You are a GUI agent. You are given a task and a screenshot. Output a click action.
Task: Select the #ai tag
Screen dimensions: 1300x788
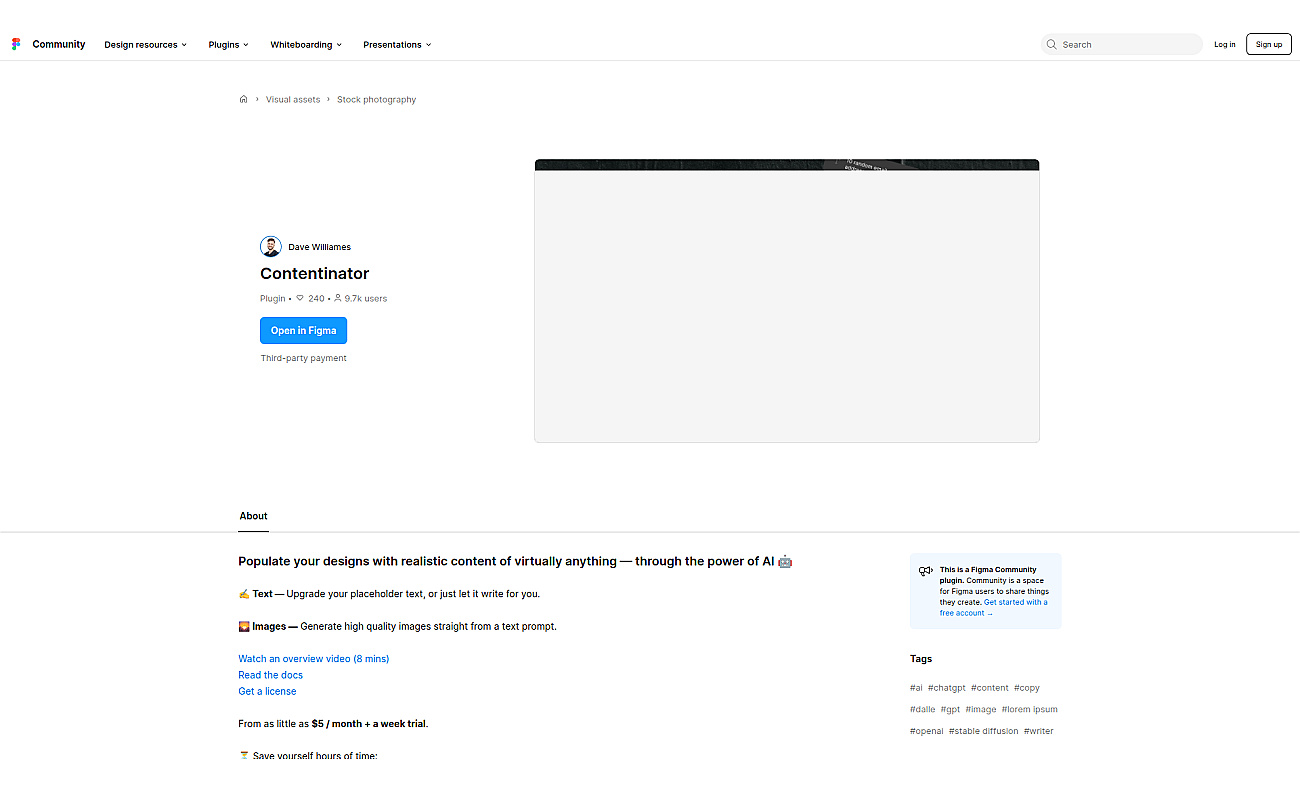(916, 688)
